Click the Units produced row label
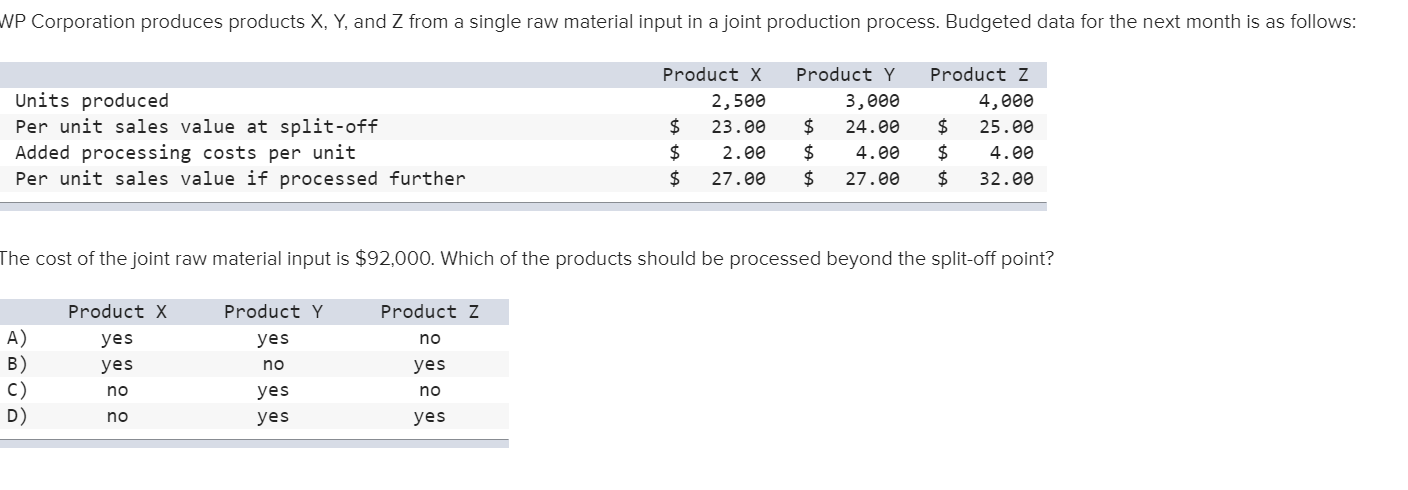The height and width of the screenshot is (490, 1408). pos(92,101)
